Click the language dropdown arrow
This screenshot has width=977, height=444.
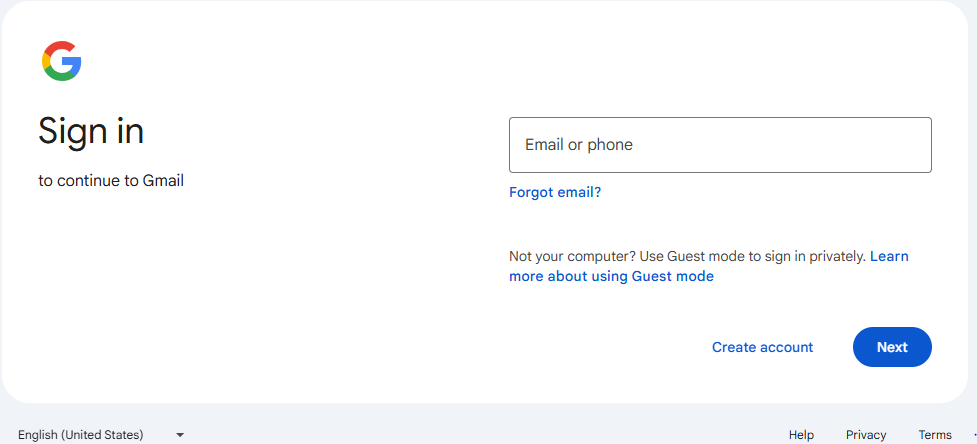click(x=180, y=434)
